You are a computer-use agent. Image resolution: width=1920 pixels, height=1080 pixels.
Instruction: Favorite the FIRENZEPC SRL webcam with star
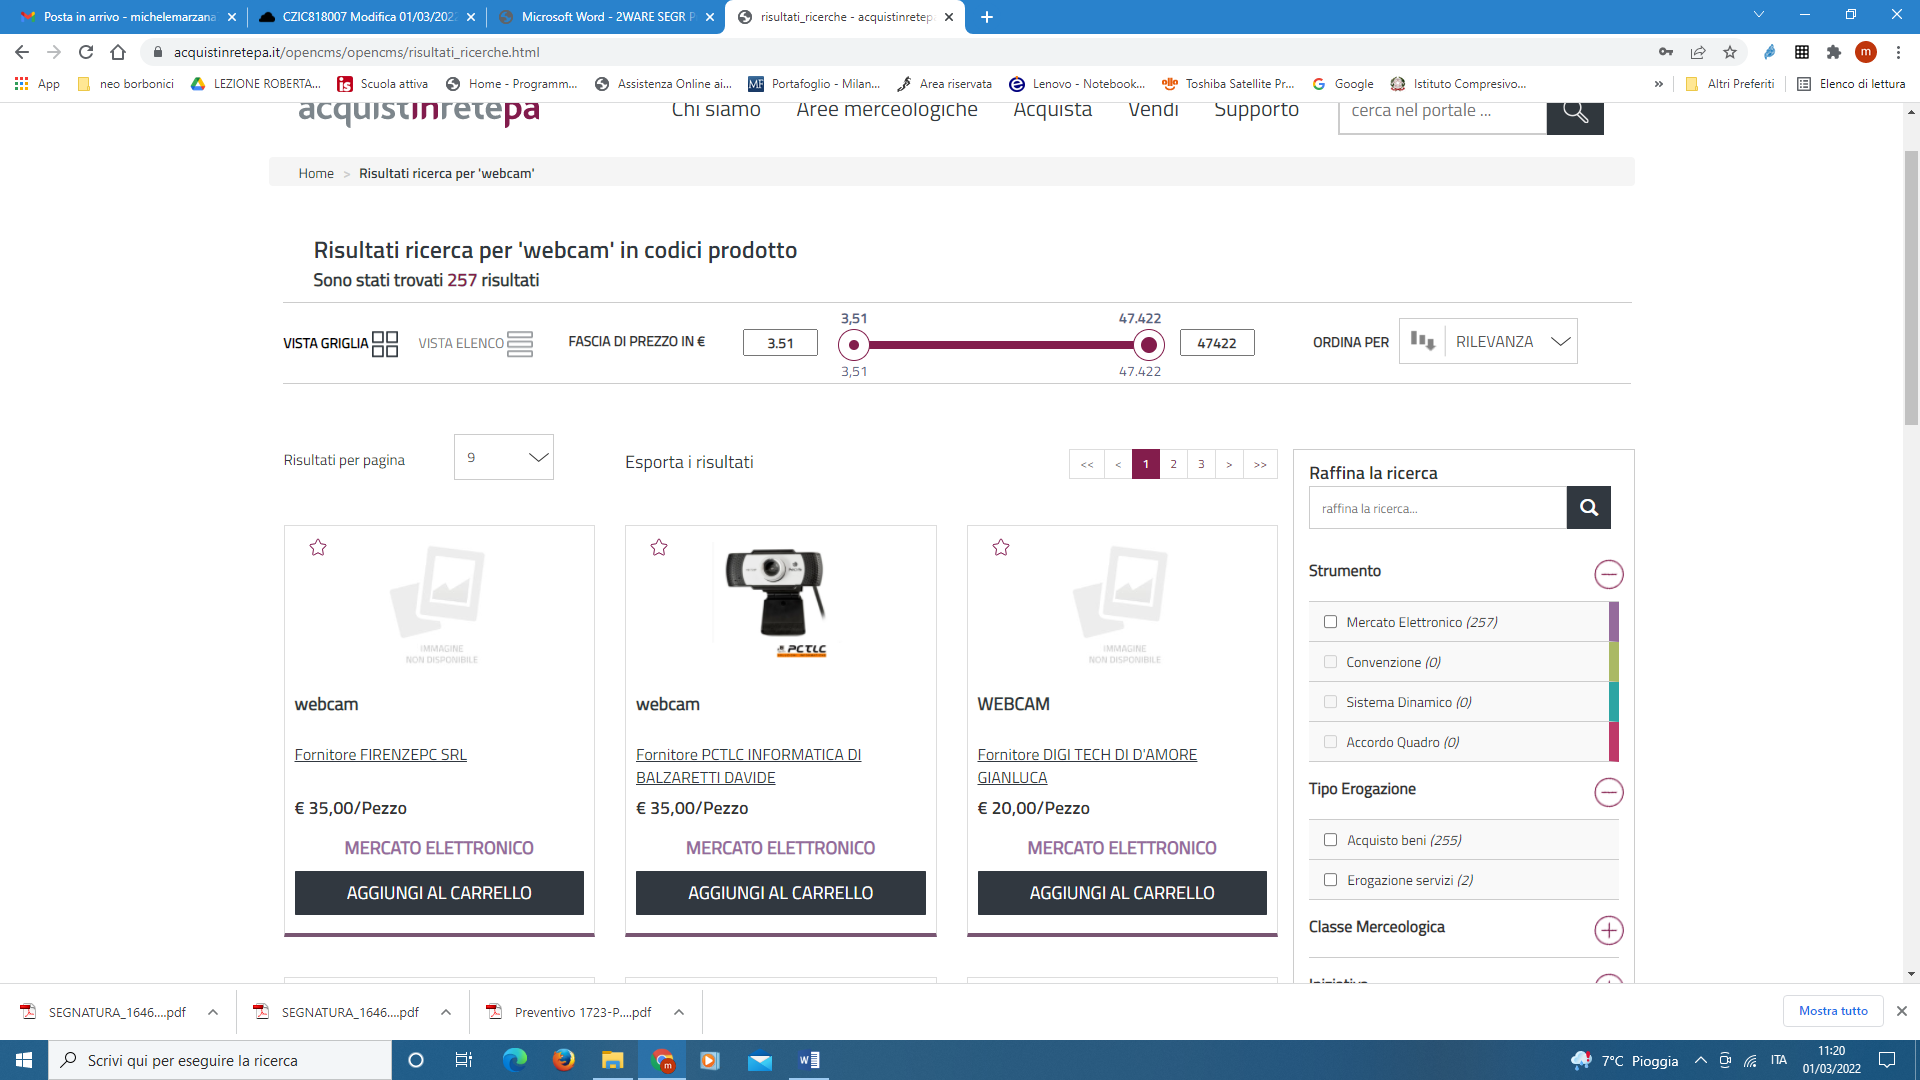(x=318, y=547)
